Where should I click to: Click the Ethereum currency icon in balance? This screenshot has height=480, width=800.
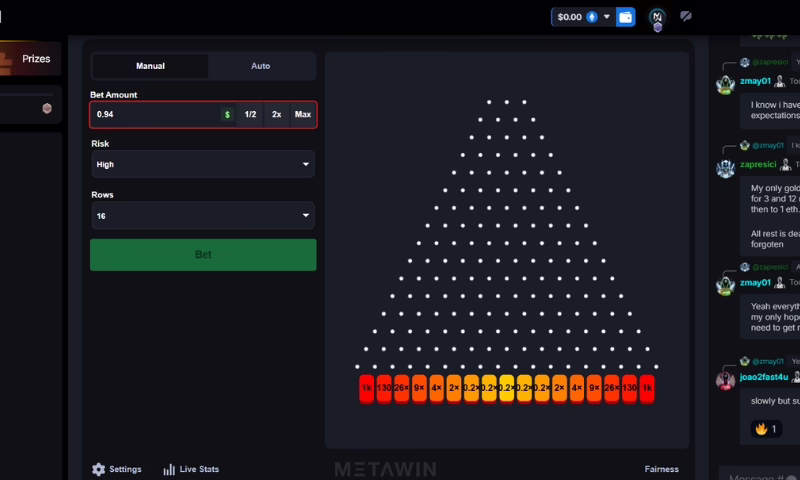[592, 17]
